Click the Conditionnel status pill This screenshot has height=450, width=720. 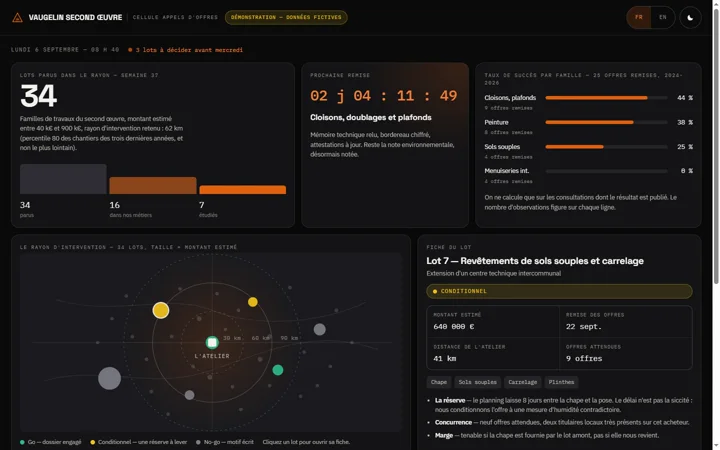(559, 291)
